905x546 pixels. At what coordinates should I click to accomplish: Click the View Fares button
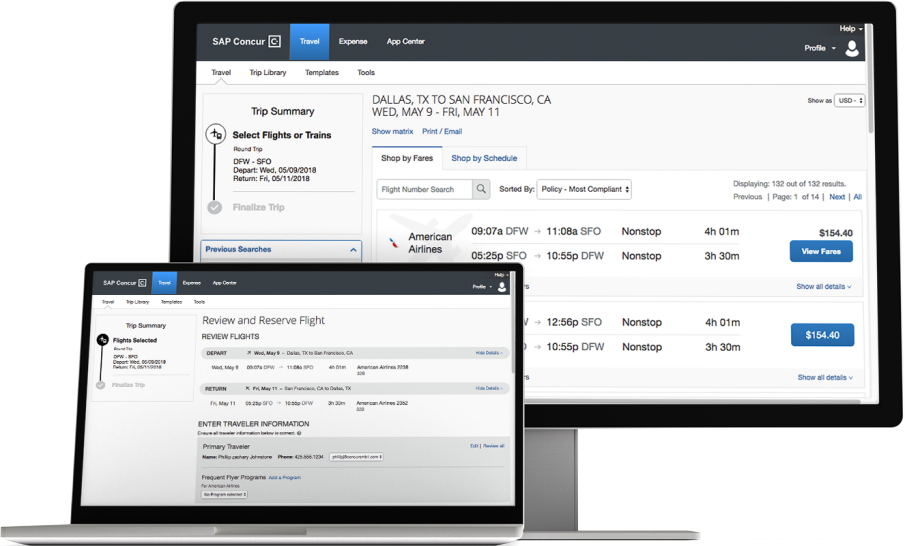click(821, 252)
